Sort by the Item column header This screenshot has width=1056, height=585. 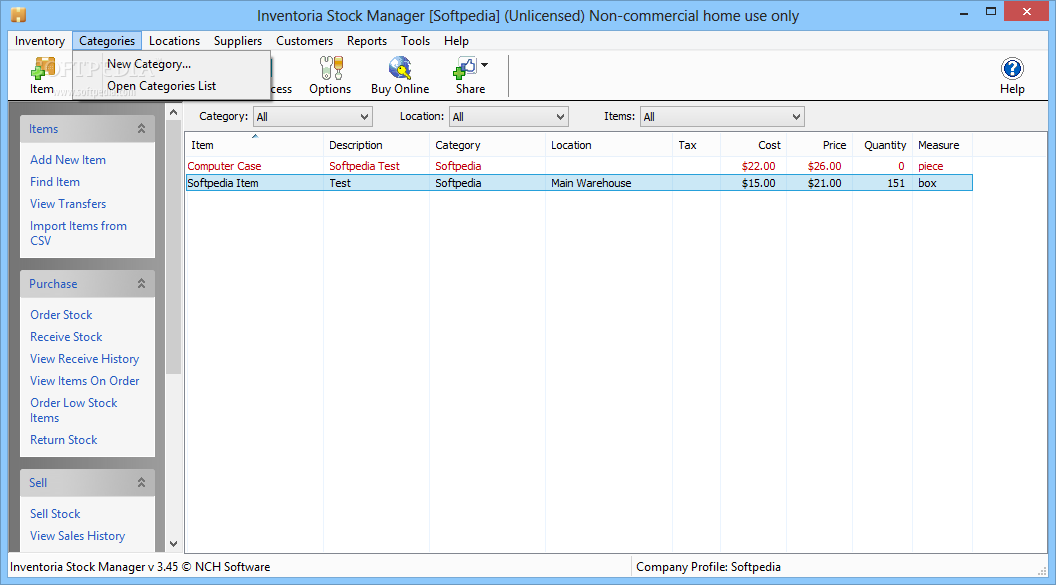(x=255, y=145)
